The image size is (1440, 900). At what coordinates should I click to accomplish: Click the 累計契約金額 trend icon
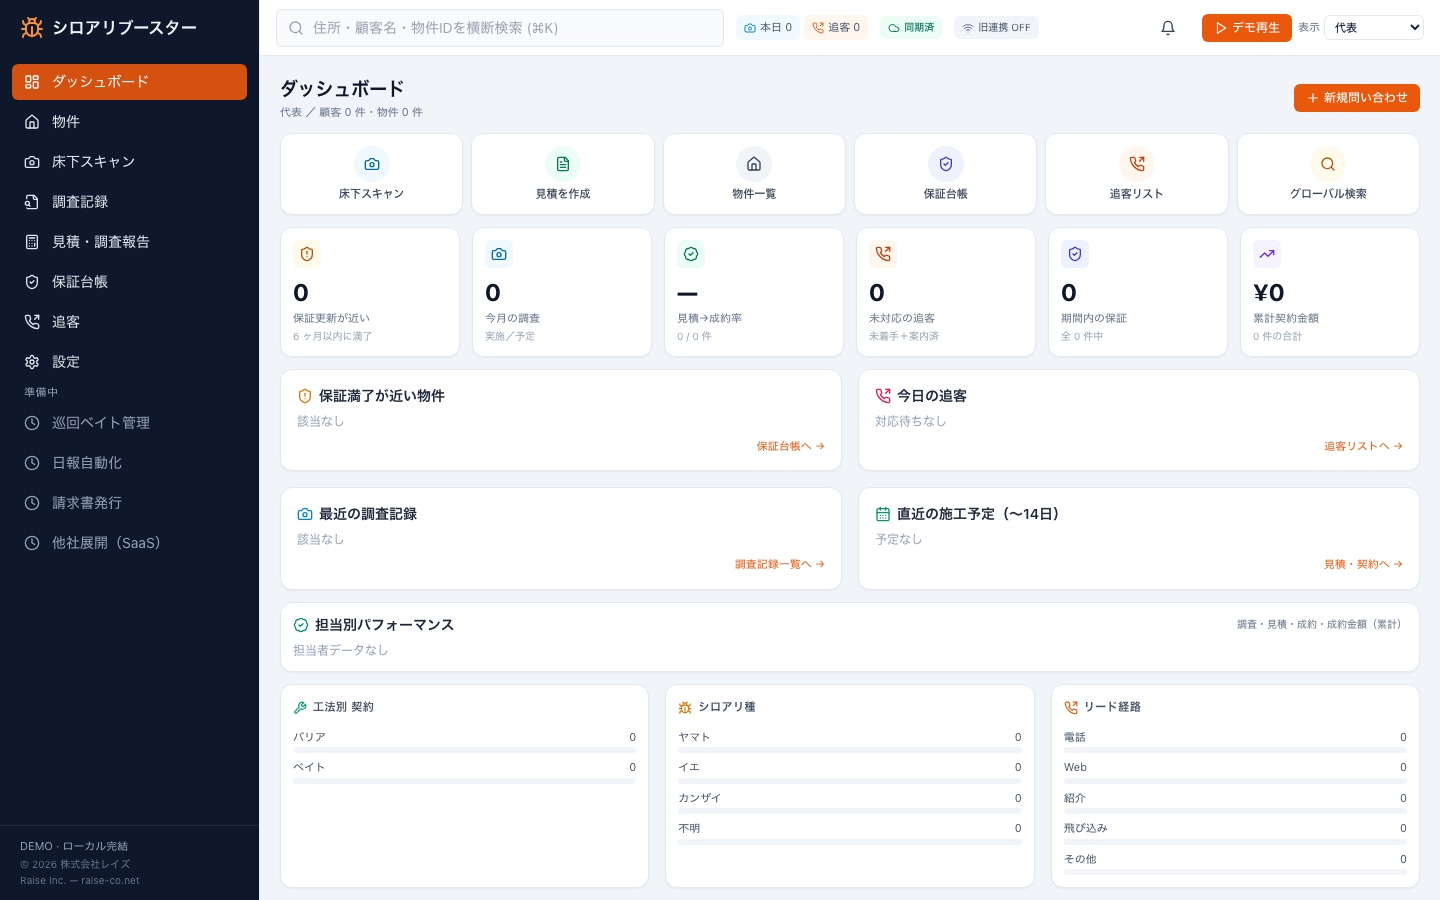[x=1267, y=254]
